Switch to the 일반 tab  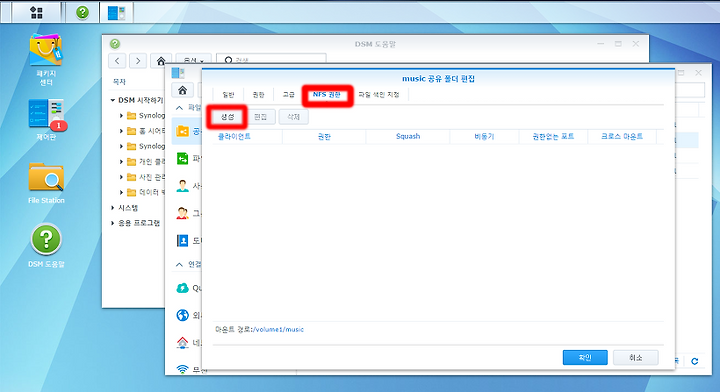[228, 95]
